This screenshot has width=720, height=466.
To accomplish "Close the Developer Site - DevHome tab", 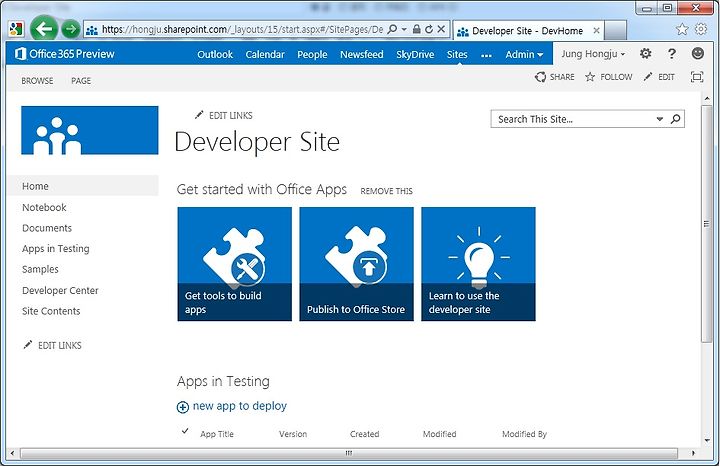I will pyautogui.click(x=596, y=31).
